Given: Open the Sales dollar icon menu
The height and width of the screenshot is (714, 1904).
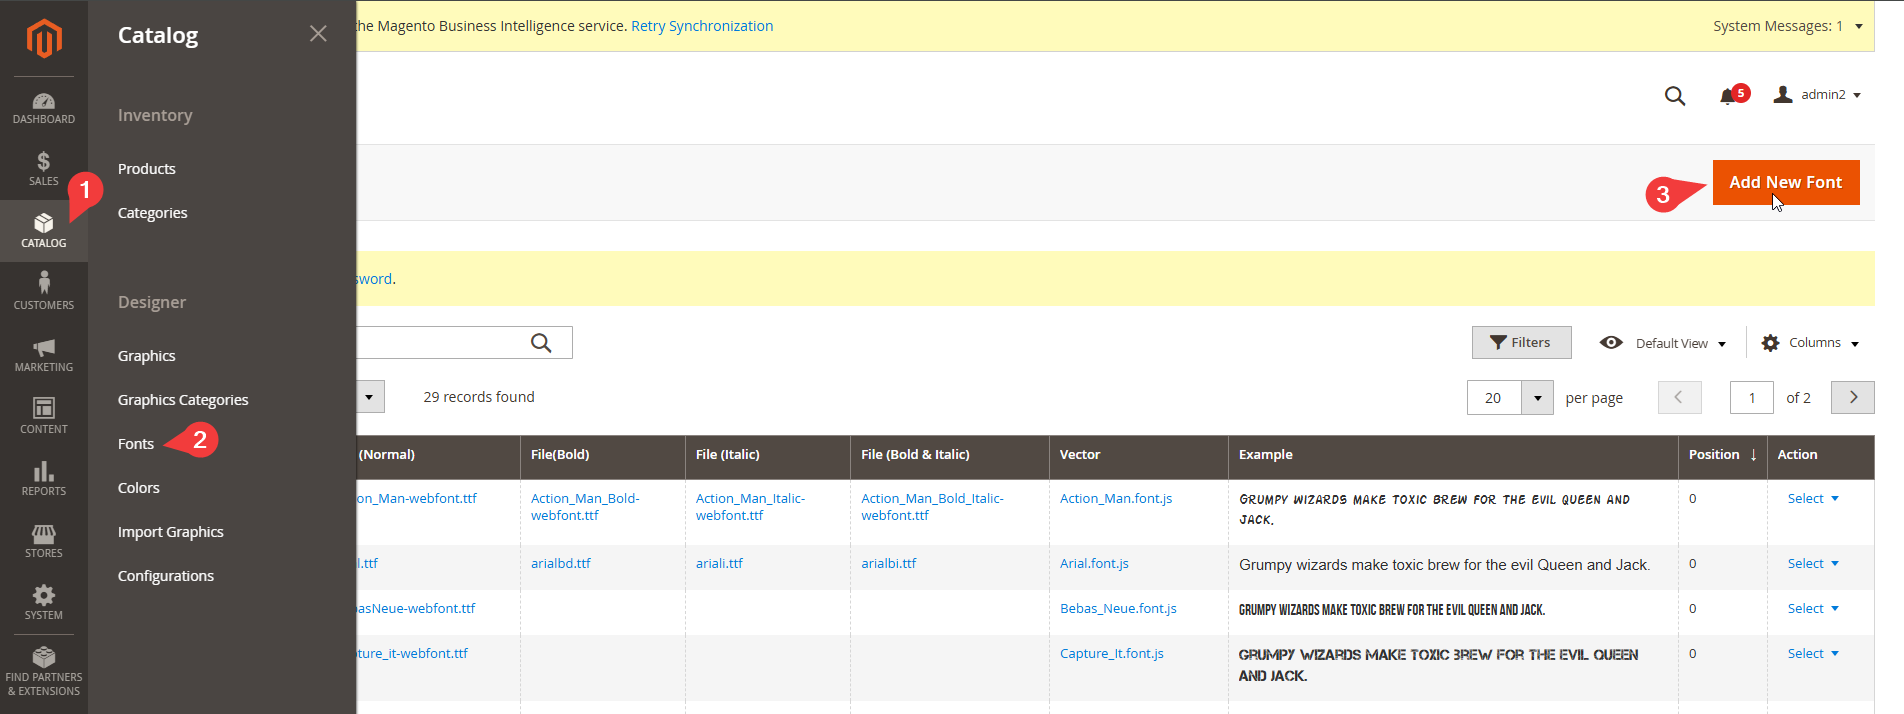Looking at the screenshot, I should point(43,168).
